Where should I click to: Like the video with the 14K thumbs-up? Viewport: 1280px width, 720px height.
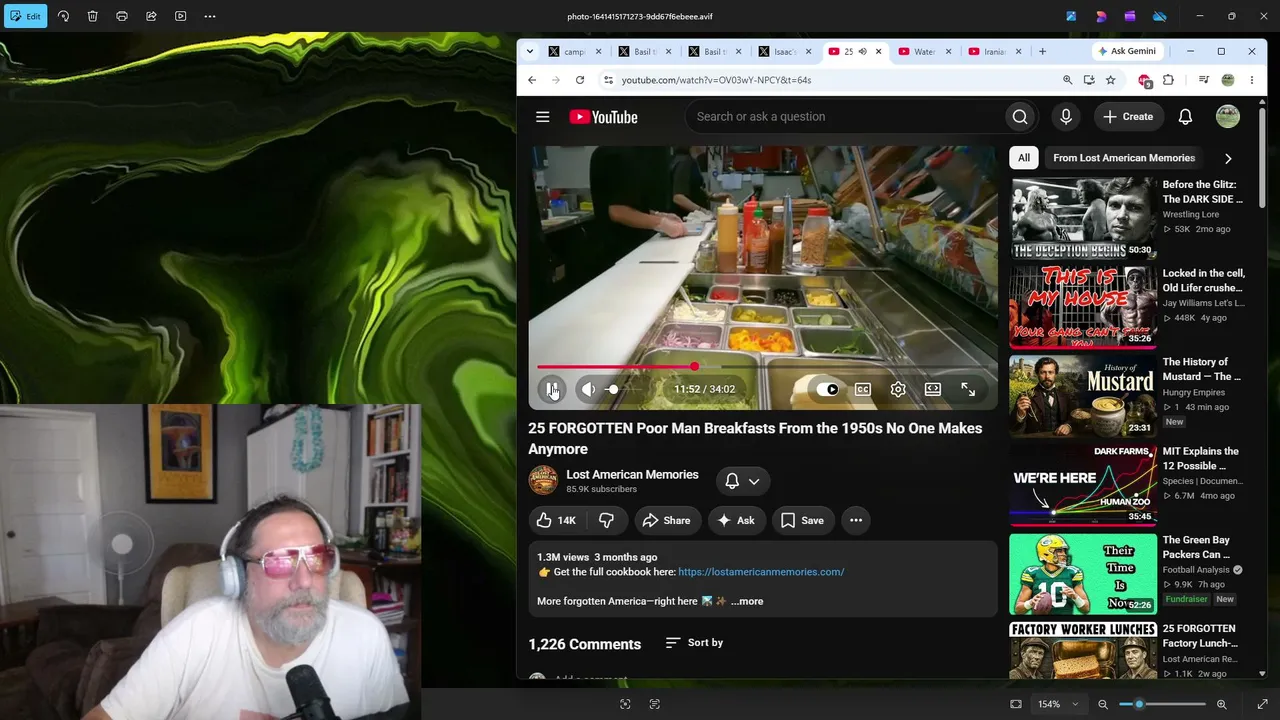pos(557,520)
